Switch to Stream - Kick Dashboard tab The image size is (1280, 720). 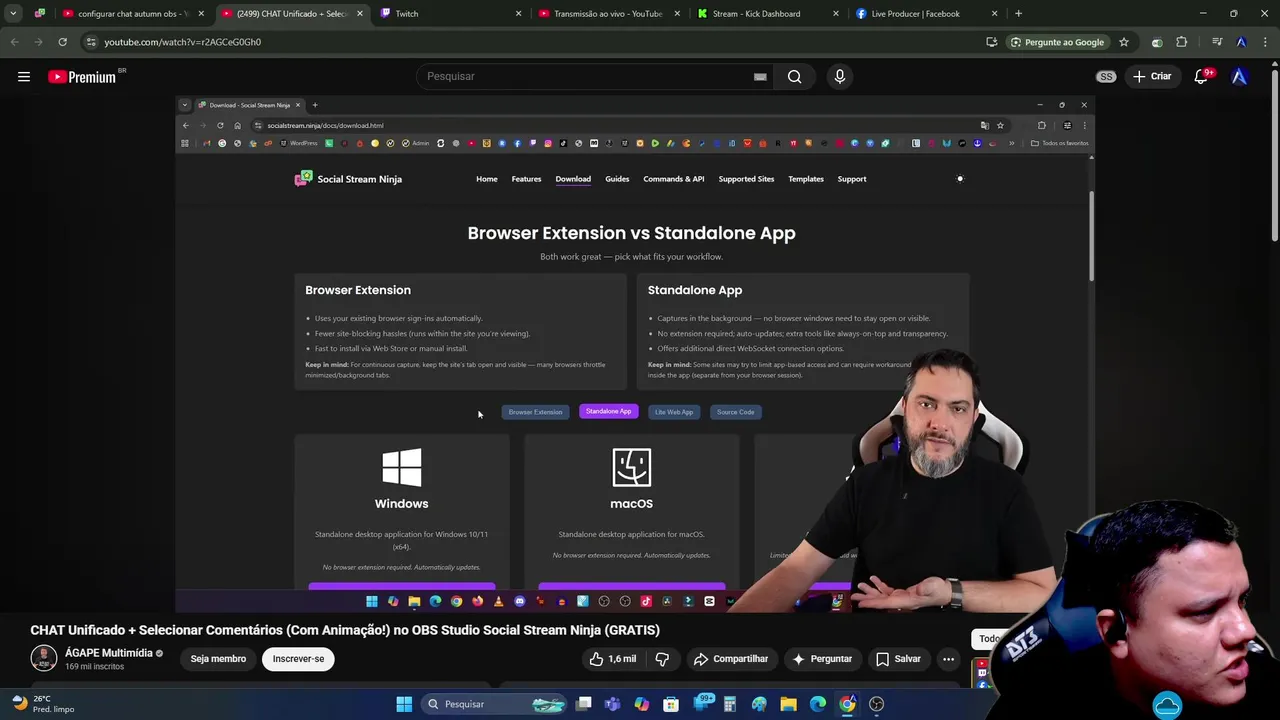click(767, 14)
